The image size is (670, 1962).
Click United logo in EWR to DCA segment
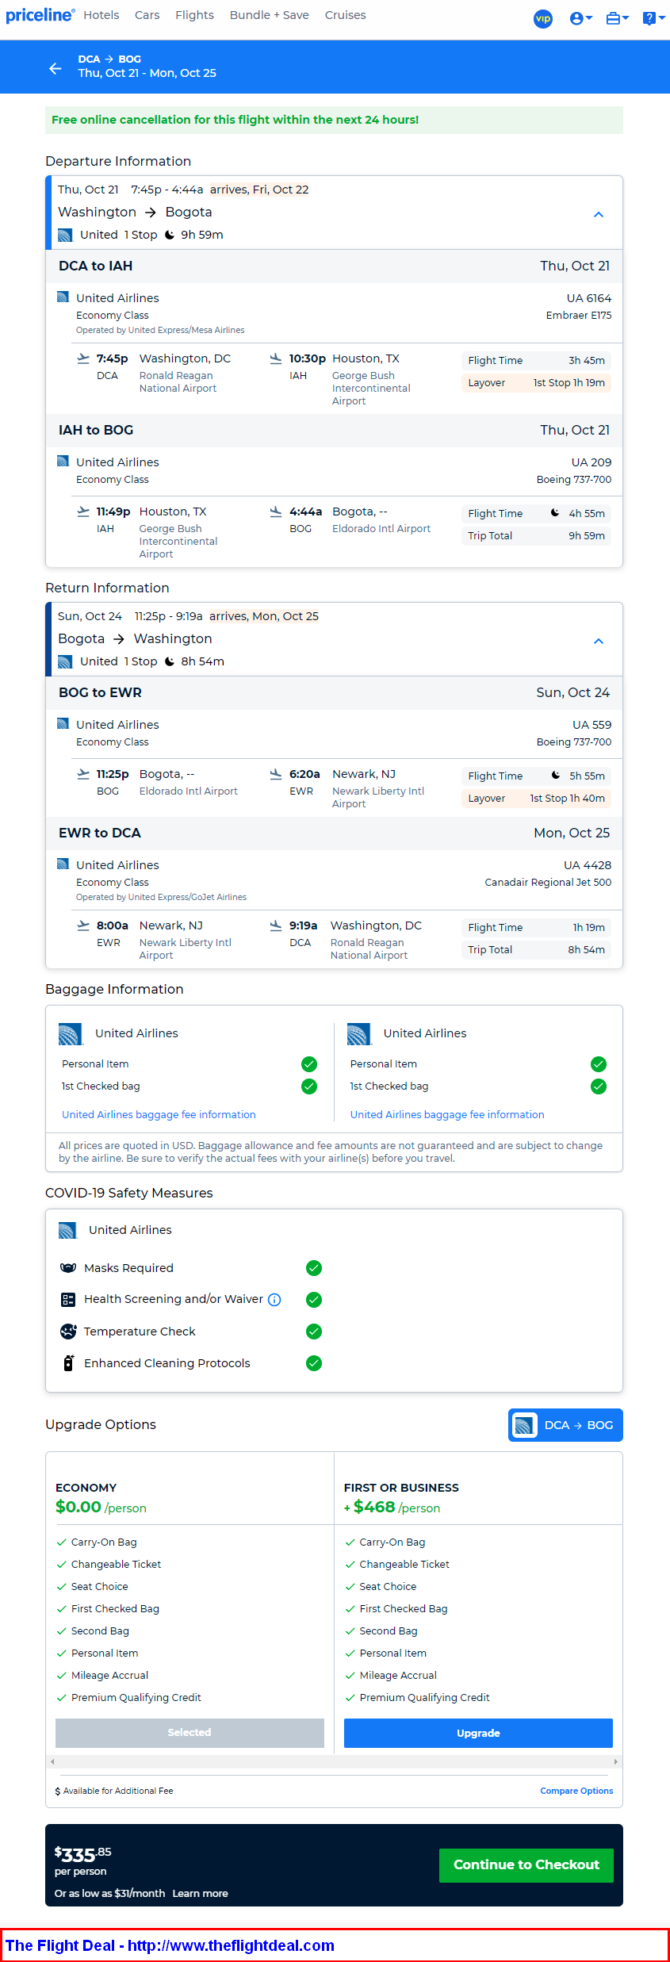tap(63, 864)
